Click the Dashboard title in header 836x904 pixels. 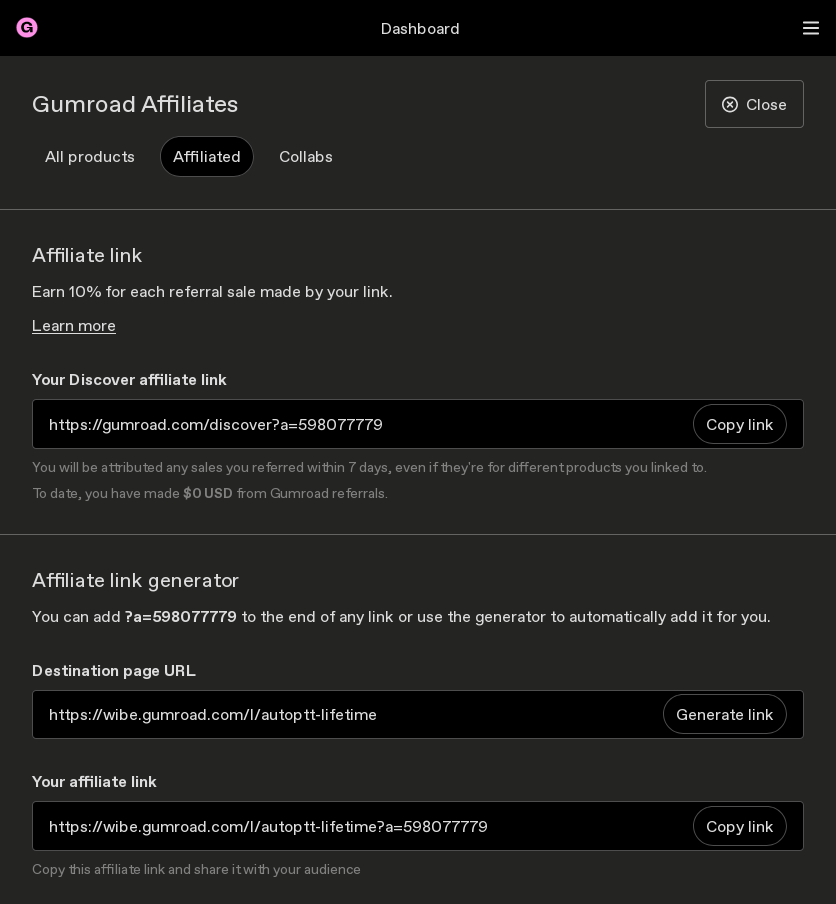pyautogui.click(x=420, y=29)
